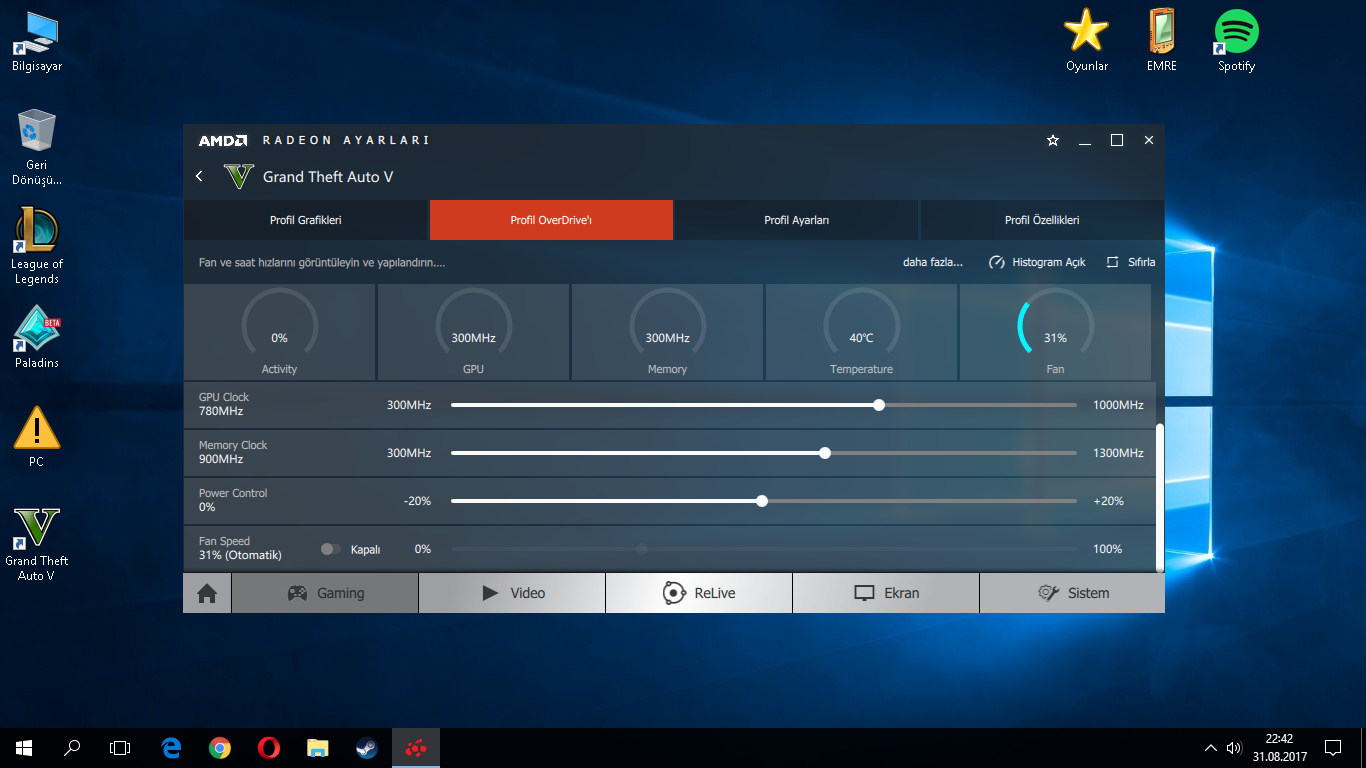
Task: Show hidden system tray icons
Action: point(1211,747)
